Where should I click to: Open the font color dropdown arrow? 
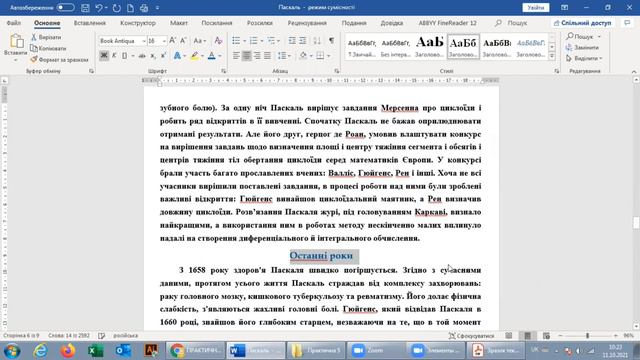(x=220, y=56)
